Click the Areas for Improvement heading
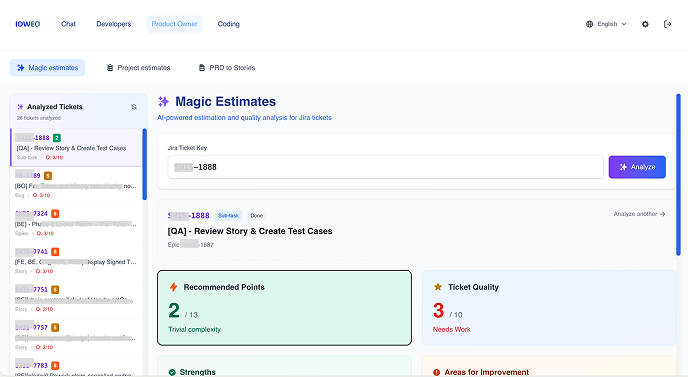 point(487,372)
